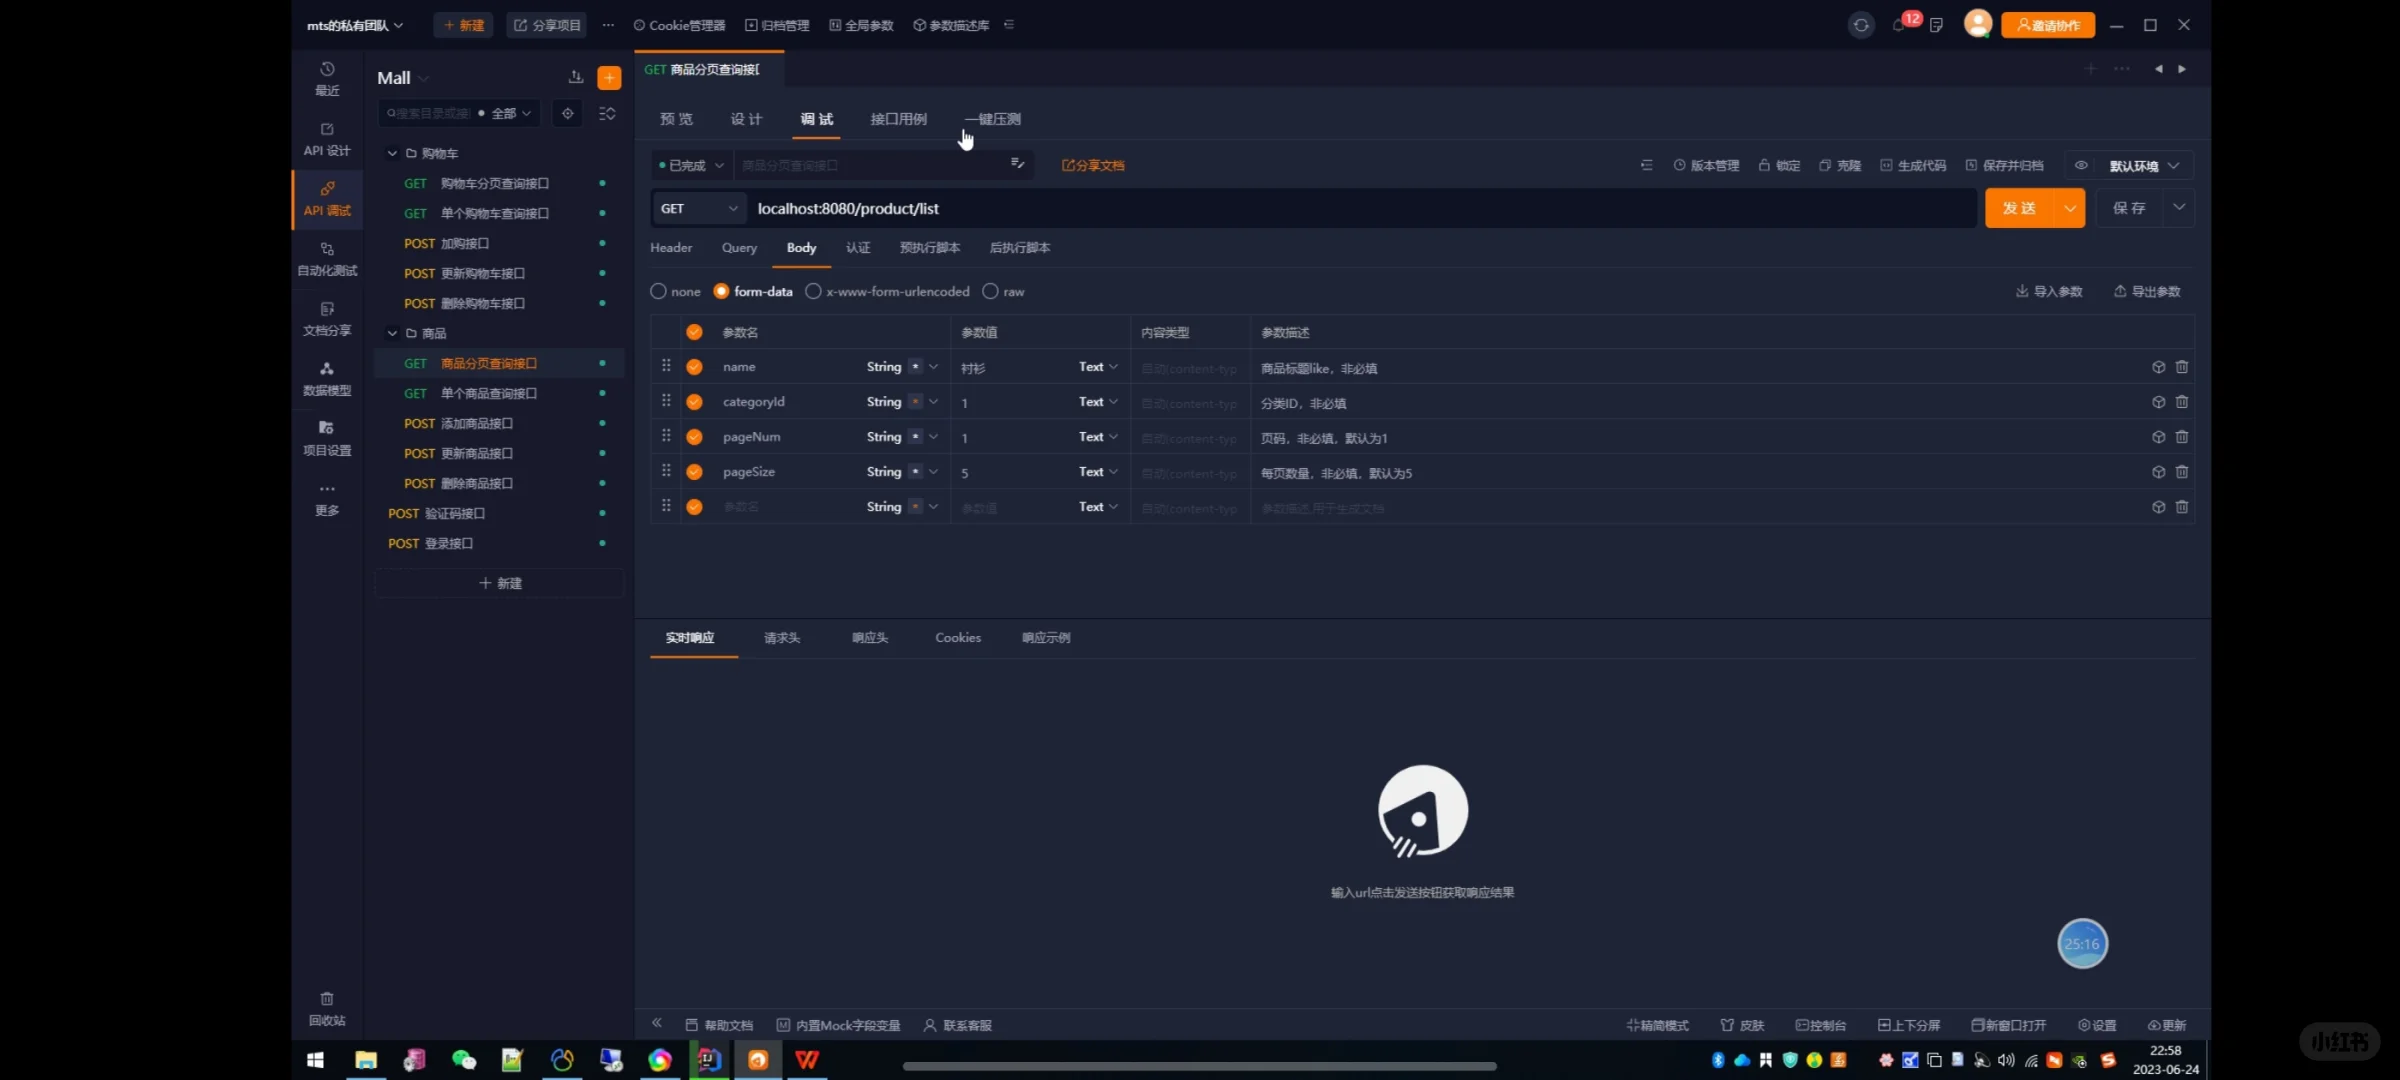The height and width of the screenshot is (1080, 2400).
Task: Collapse the 购物车 folder
Action: pyautogui.click(x=392, y=153)
